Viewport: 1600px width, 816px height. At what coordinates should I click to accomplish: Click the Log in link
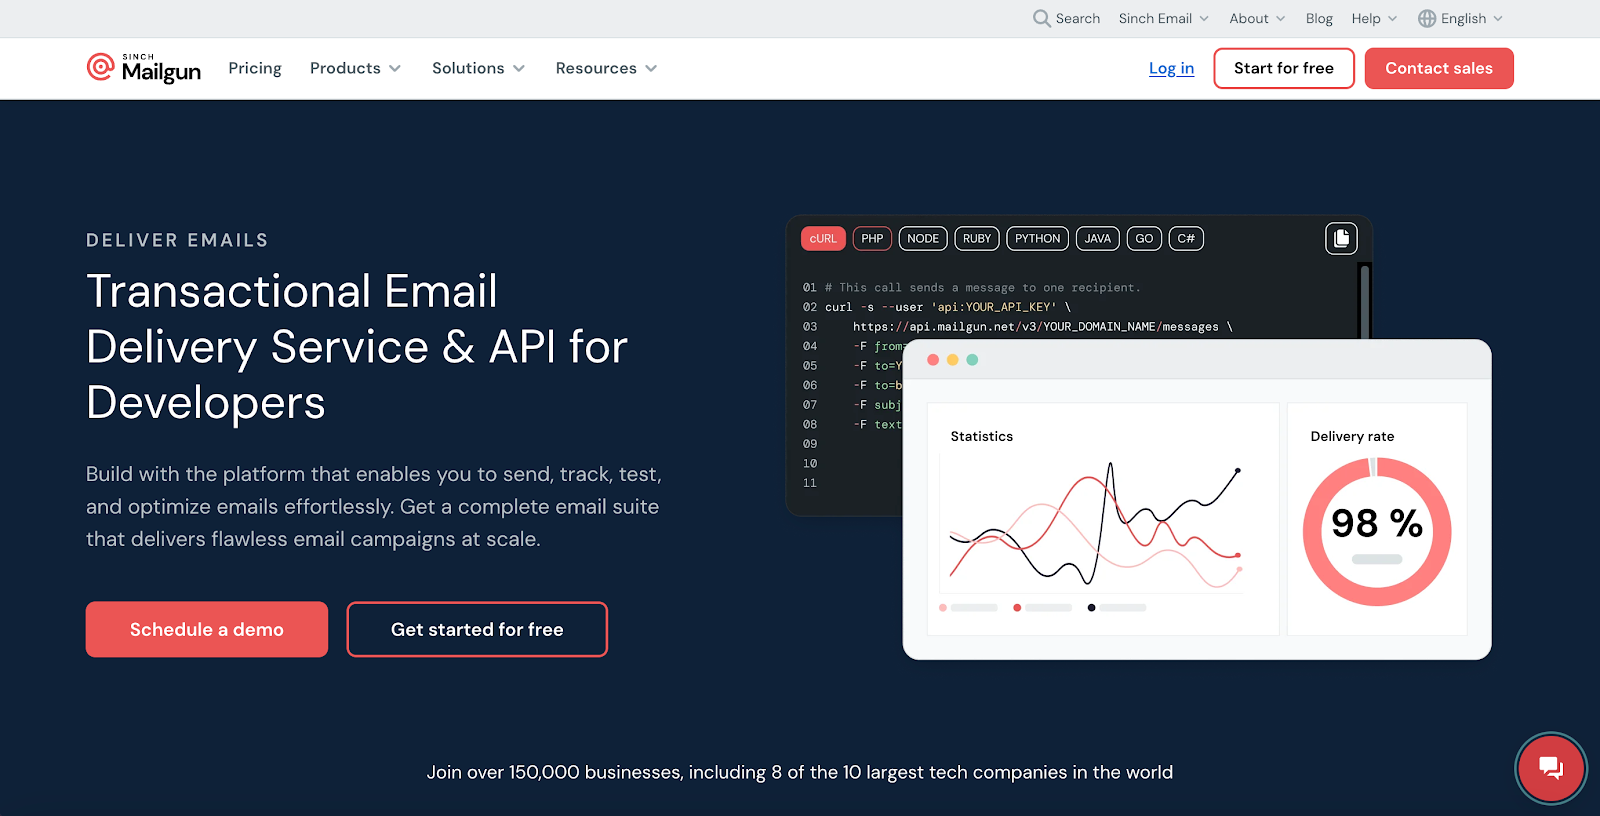[x=1171, y=68]
